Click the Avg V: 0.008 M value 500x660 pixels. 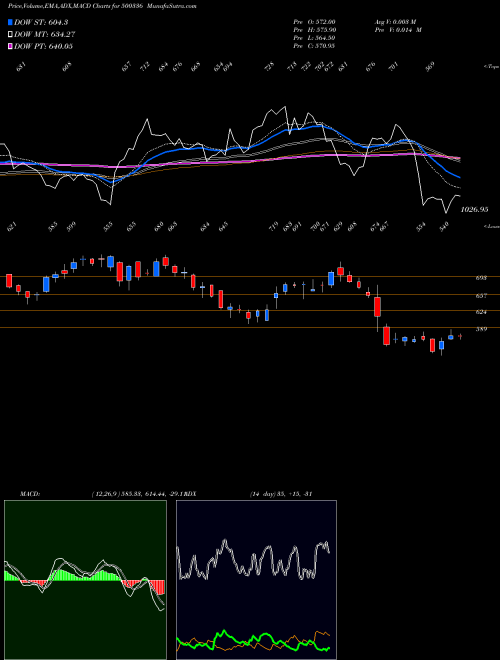click(395, 21)
